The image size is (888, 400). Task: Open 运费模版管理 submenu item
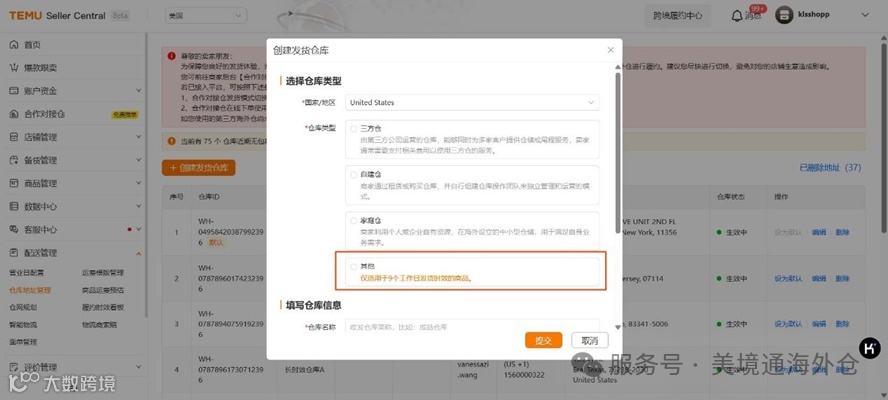(103, 273)
